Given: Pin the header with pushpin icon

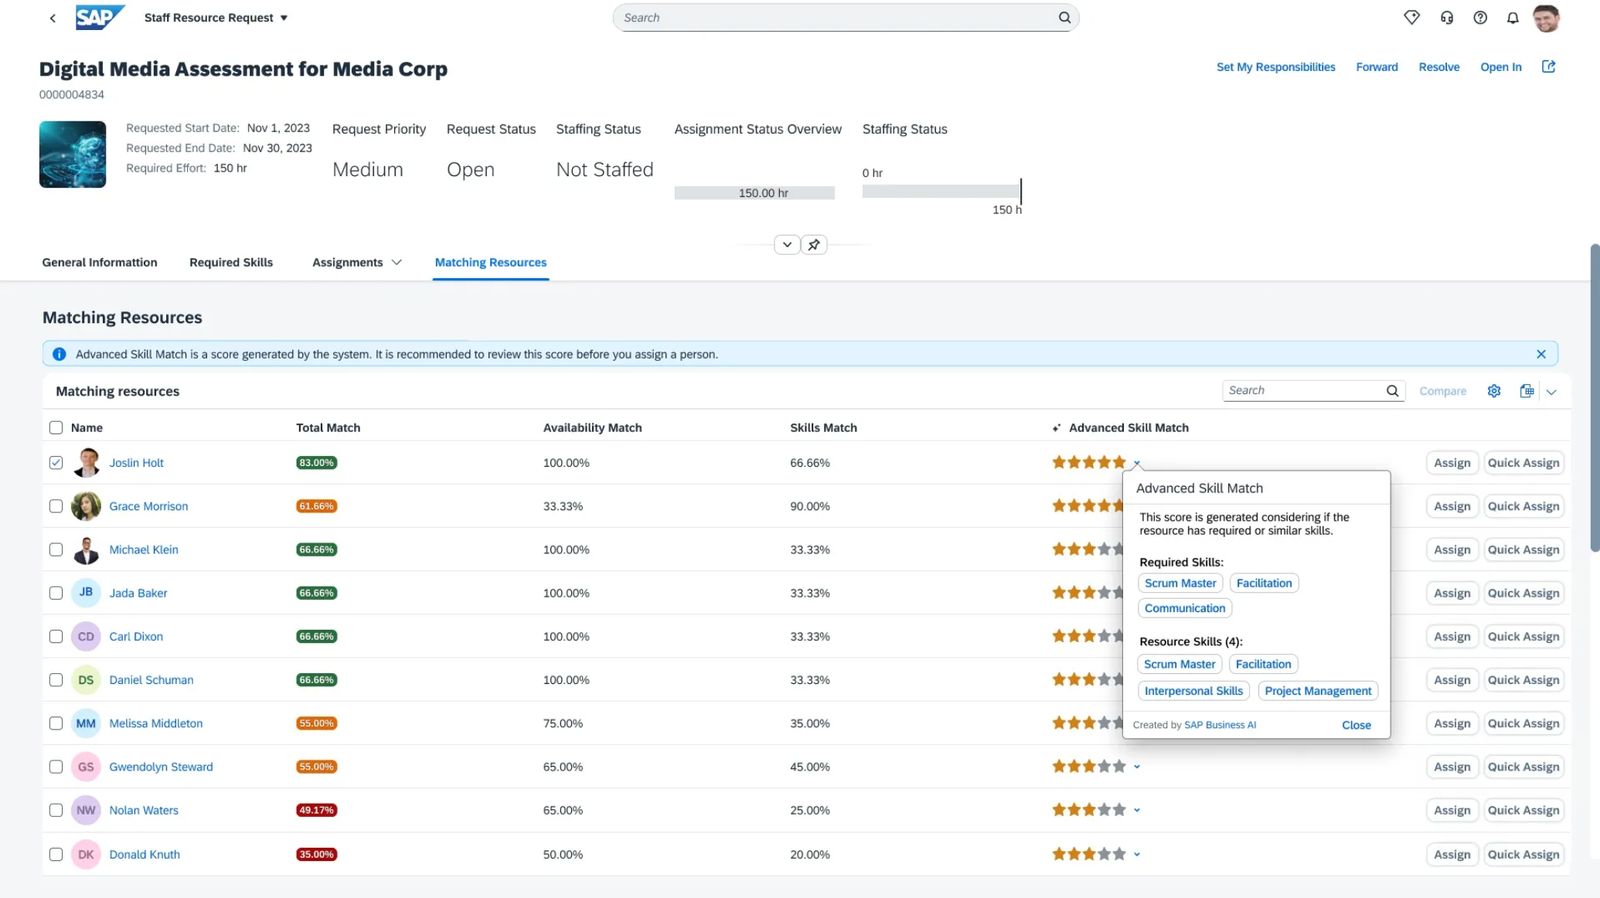Looking at the screenshot, I should tap(814, 245).
